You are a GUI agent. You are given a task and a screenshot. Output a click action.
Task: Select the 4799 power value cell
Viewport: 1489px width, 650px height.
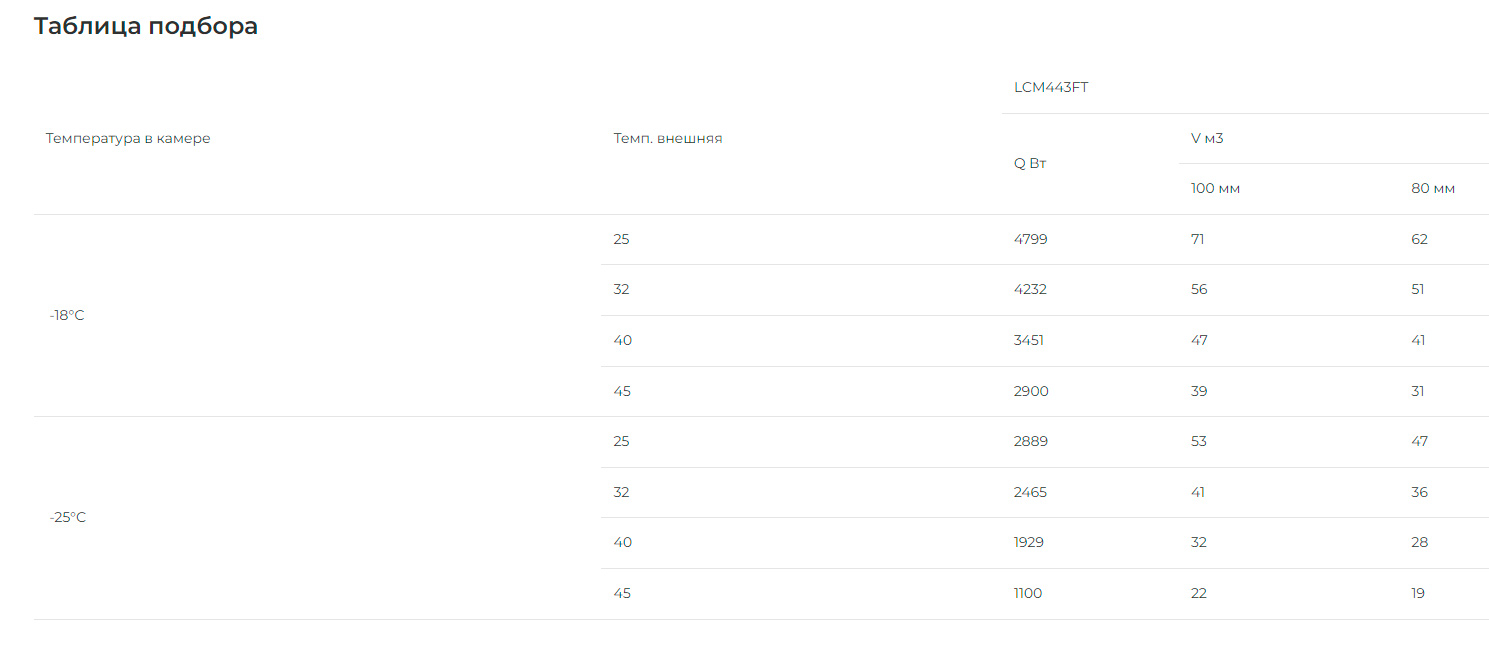pos(1031,240)
